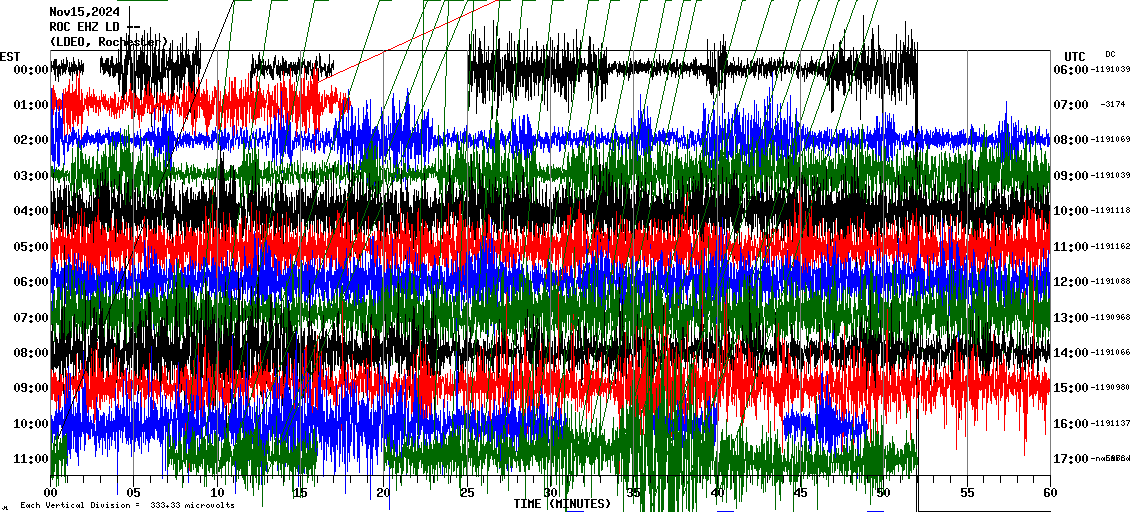Screen dimensions: 1130x519
Task: Click the -3174 DC offset value
Action: pos(1112,104)
